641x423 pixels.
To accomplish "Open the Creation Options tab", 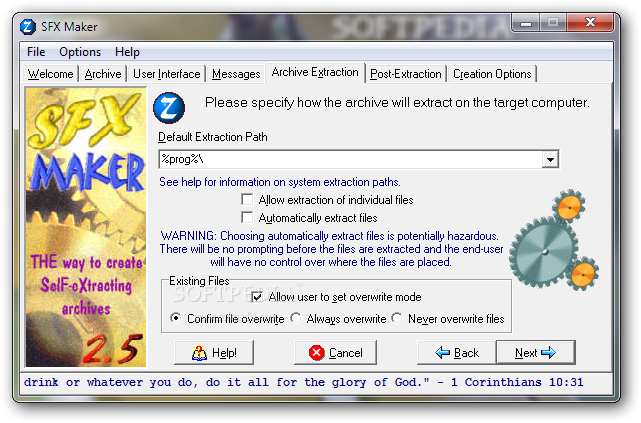I will pos(492,74).
